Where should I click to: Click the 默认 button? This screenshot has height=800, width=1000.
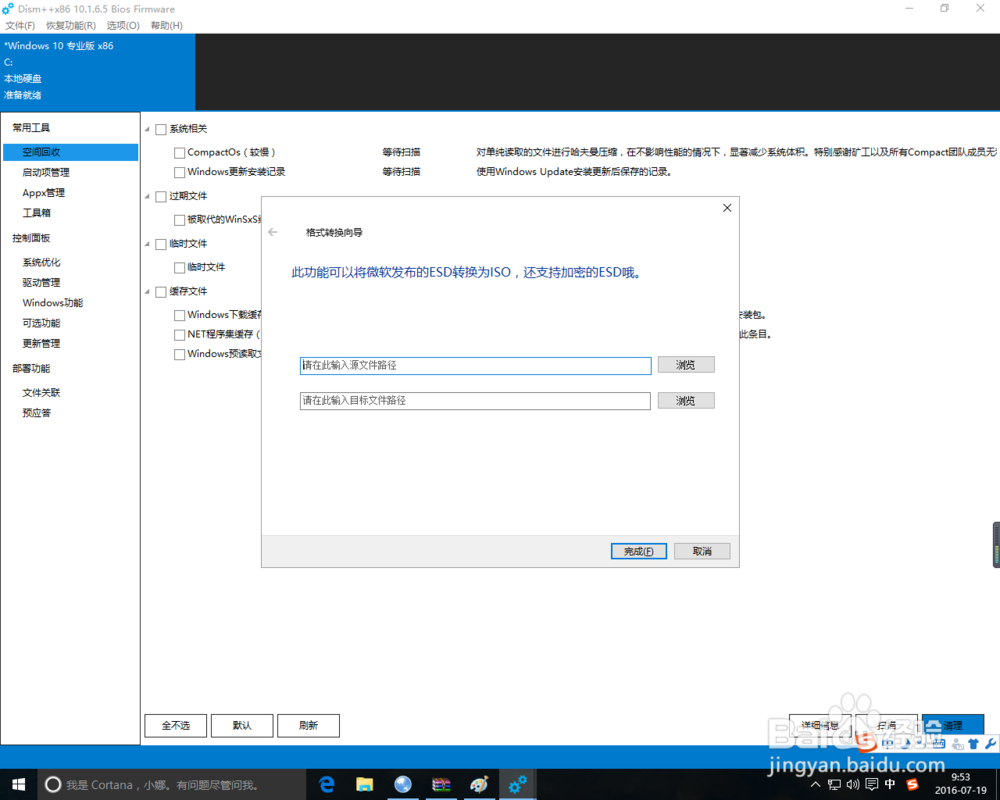(x=242, y=725)
